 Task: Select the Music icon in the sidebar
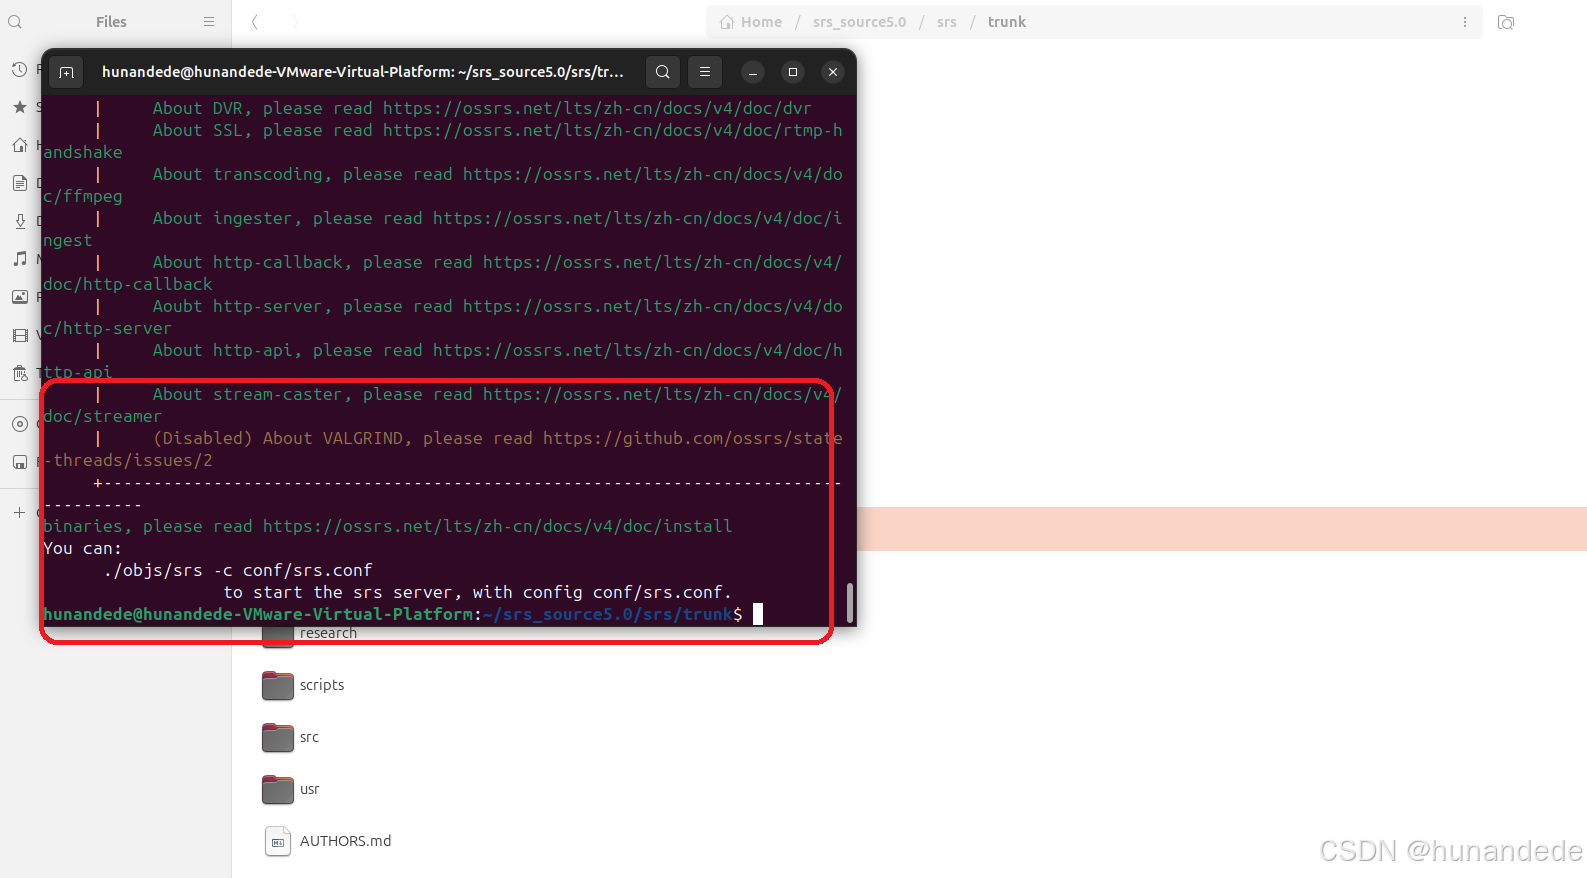19,259
